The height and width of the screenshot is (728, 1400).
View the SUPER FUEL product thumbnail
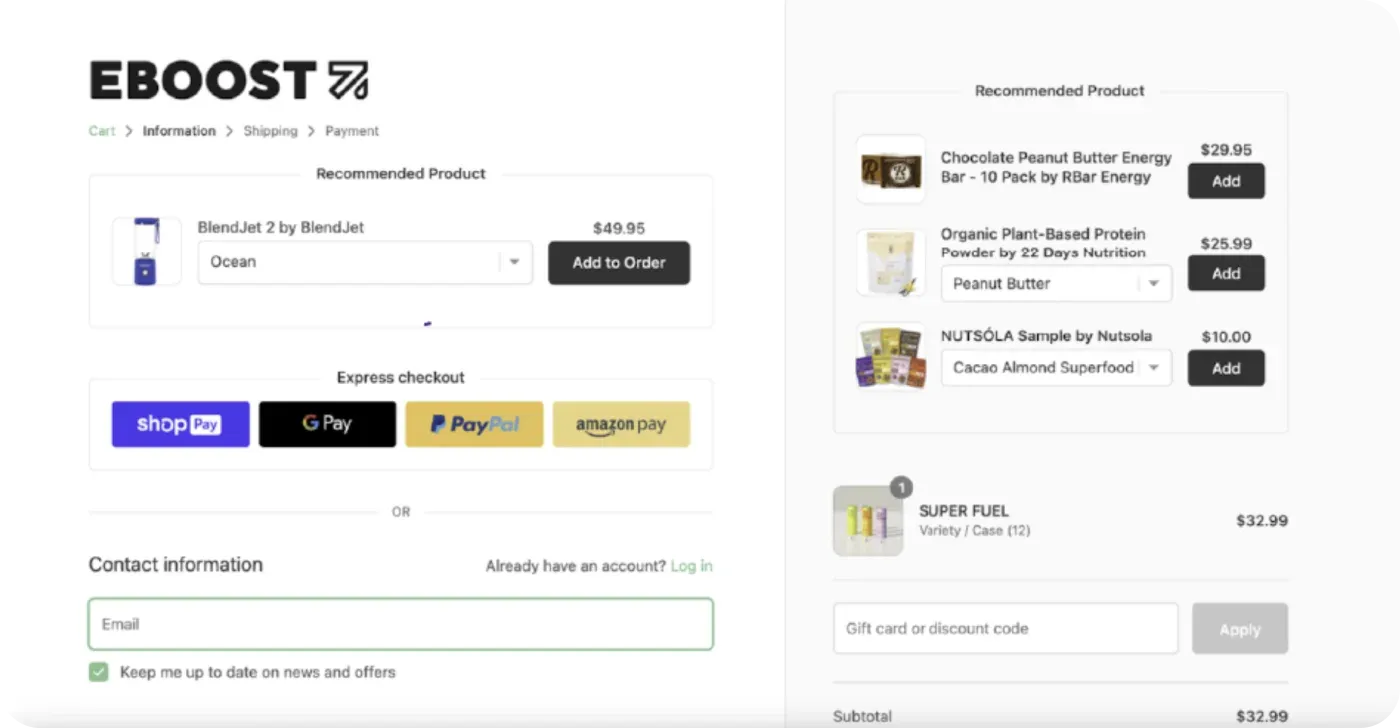point(868,520)
